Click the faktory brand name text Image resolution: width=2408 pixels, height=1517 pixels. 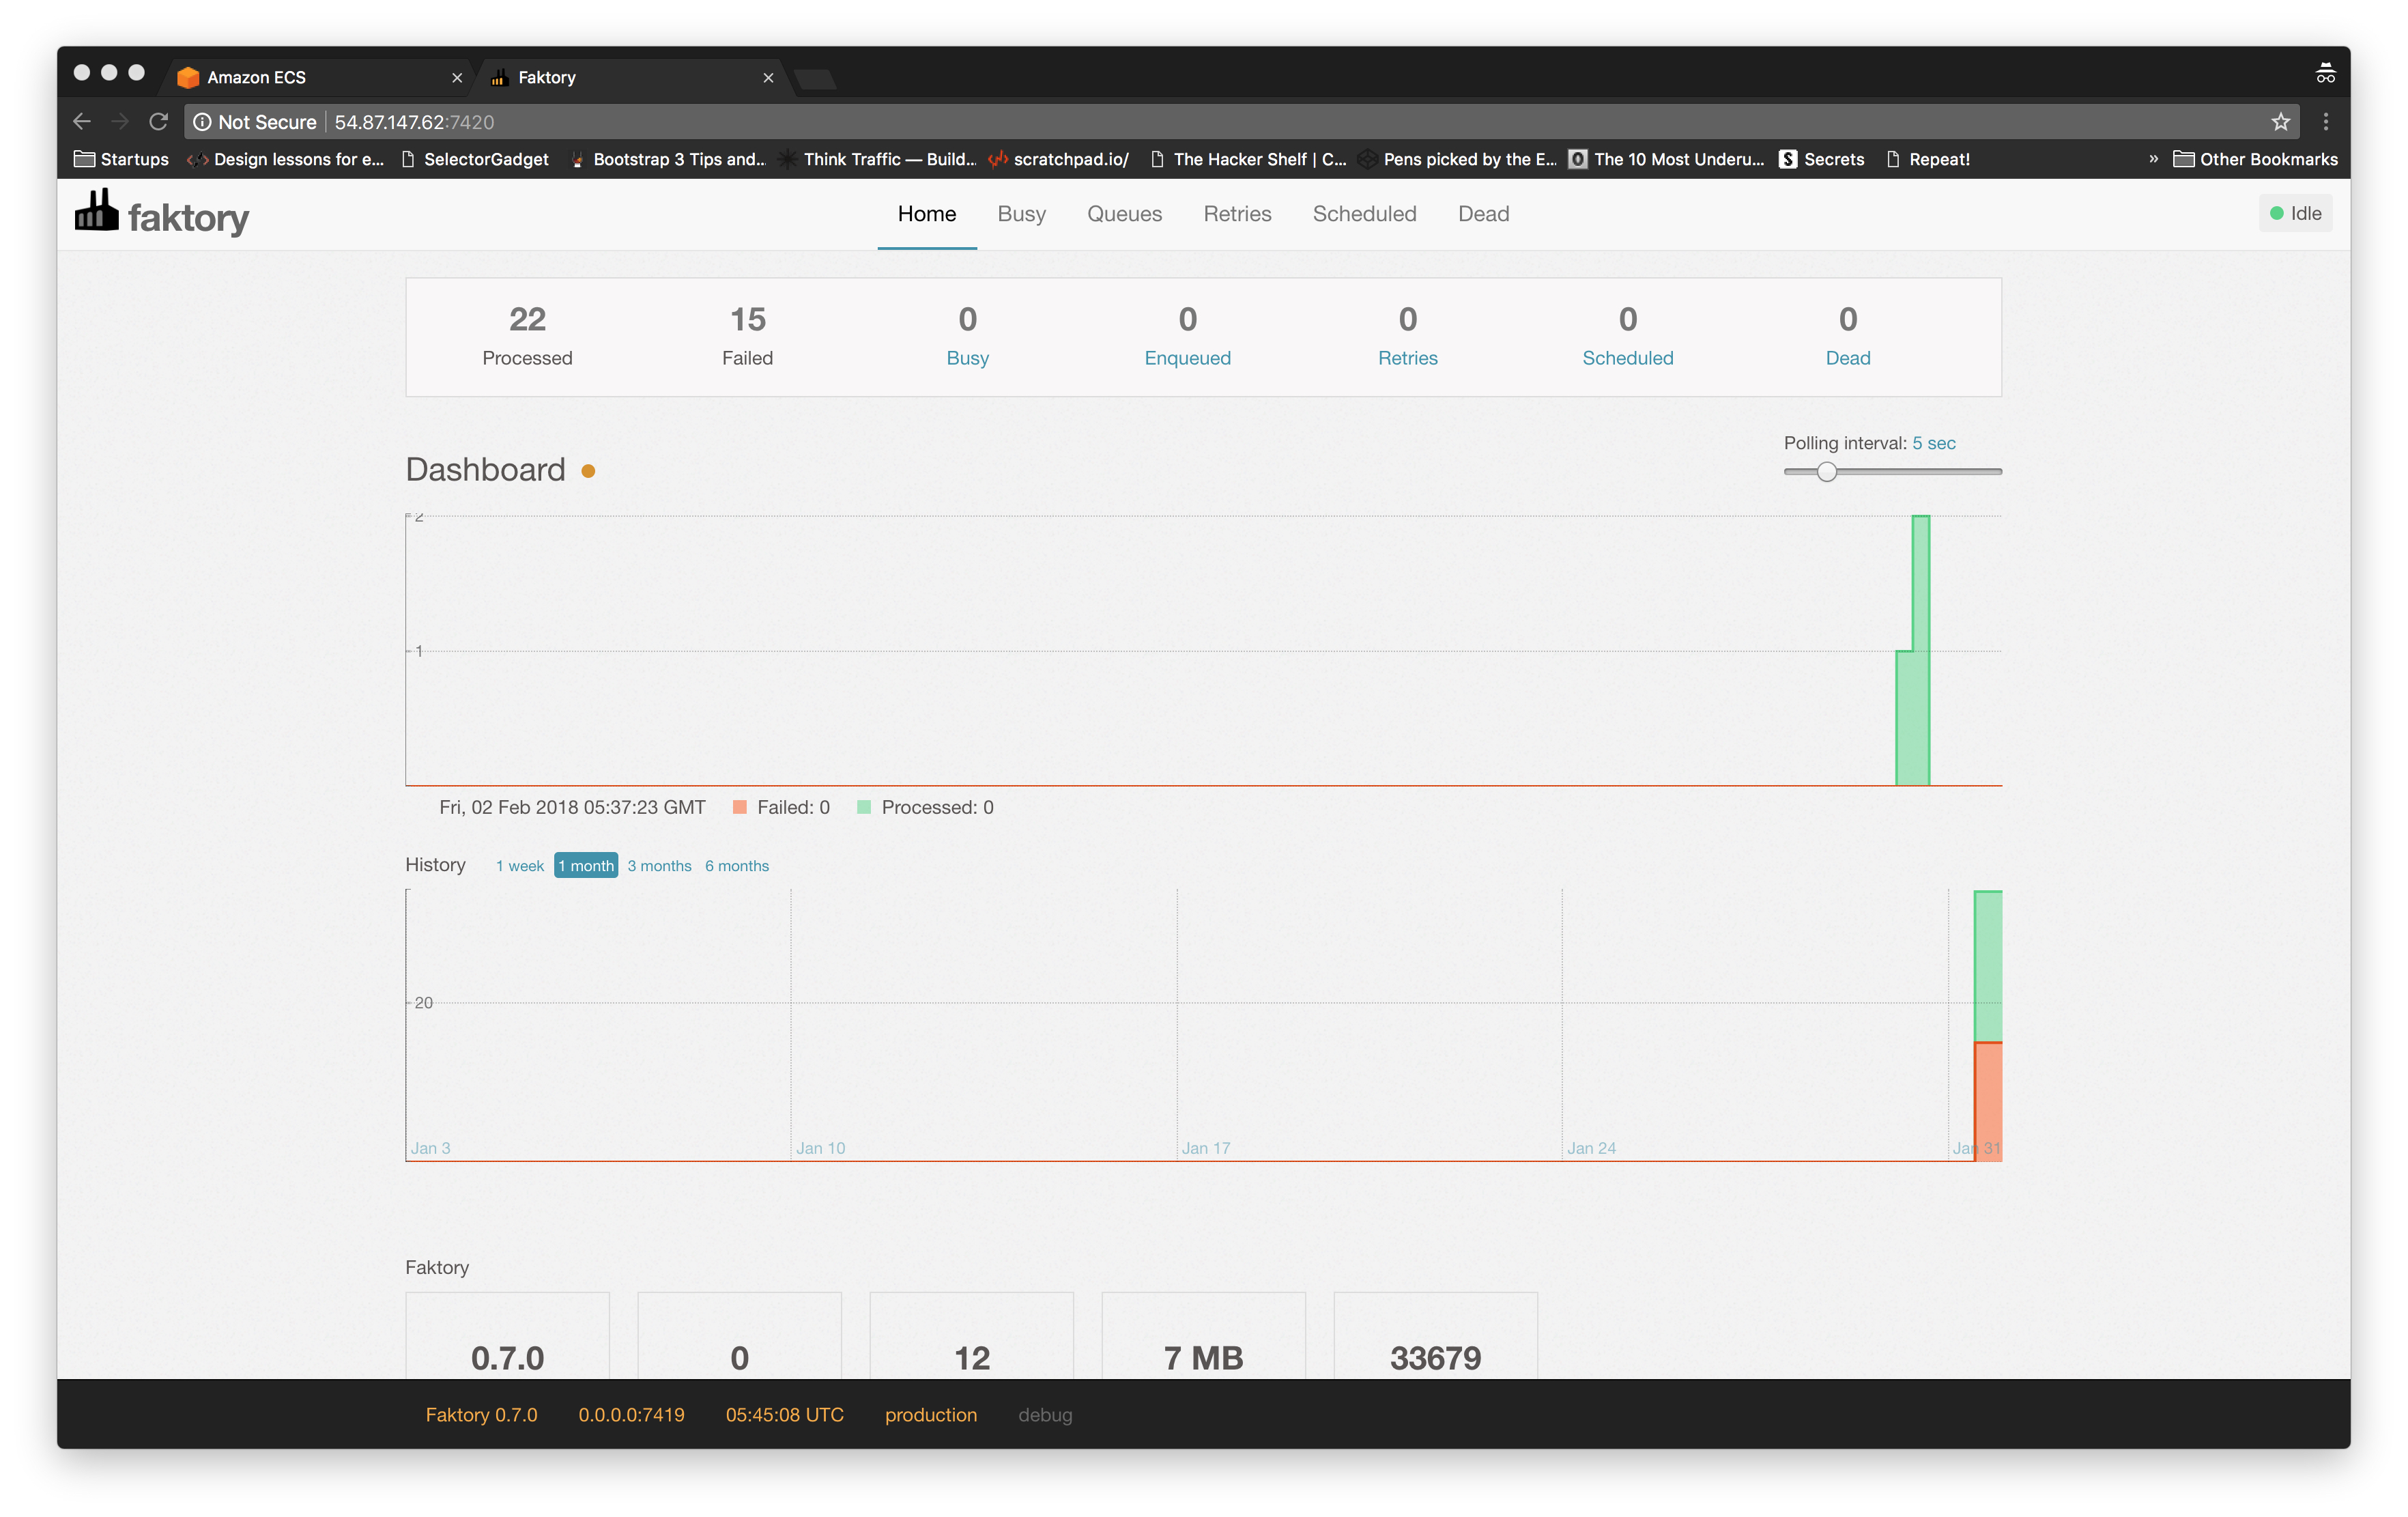tap(189, 217)
